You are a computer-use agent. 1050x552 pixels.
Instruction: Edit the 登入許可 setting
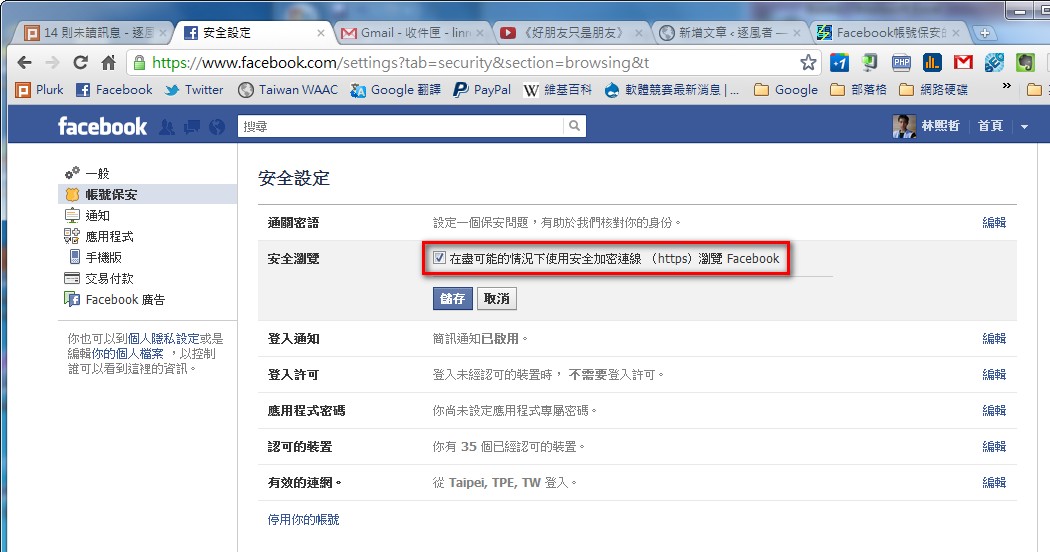(994, 374)
